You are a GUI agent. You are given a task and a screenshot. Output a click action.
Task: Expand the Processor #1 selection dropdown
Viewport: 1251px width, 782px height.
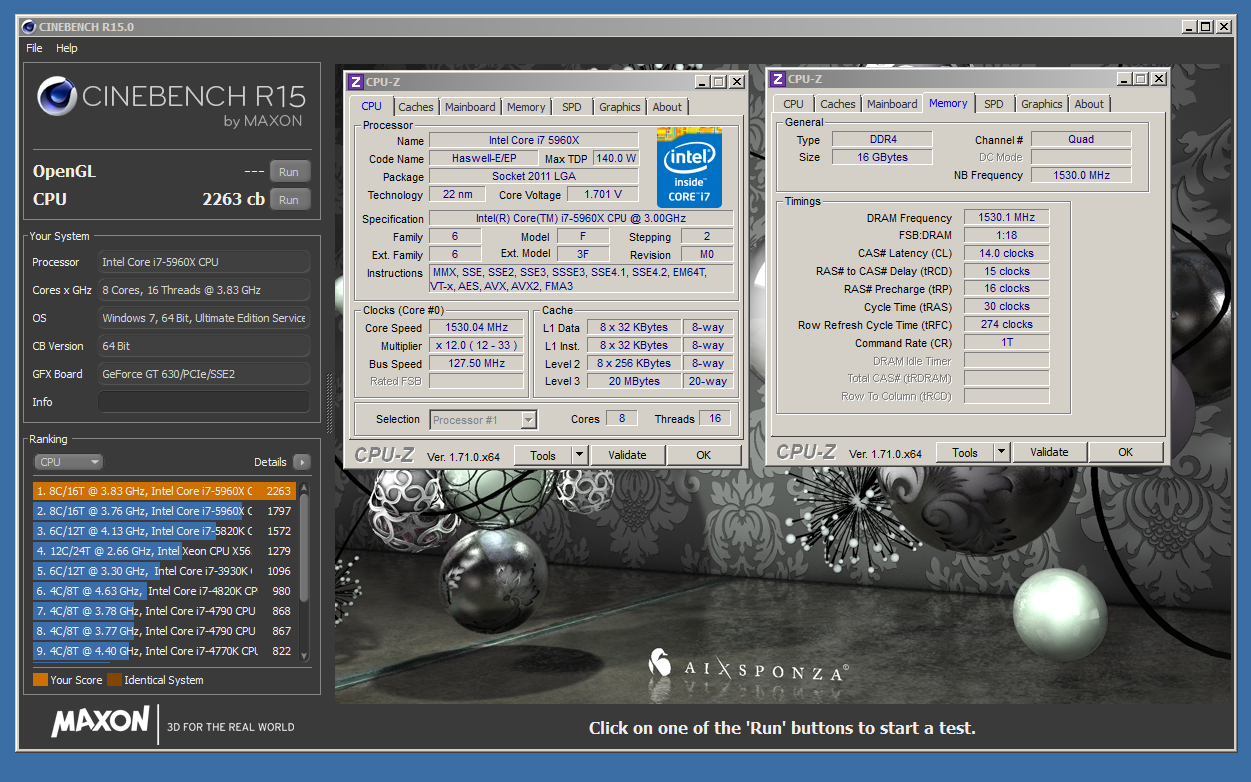pos(528,420)
